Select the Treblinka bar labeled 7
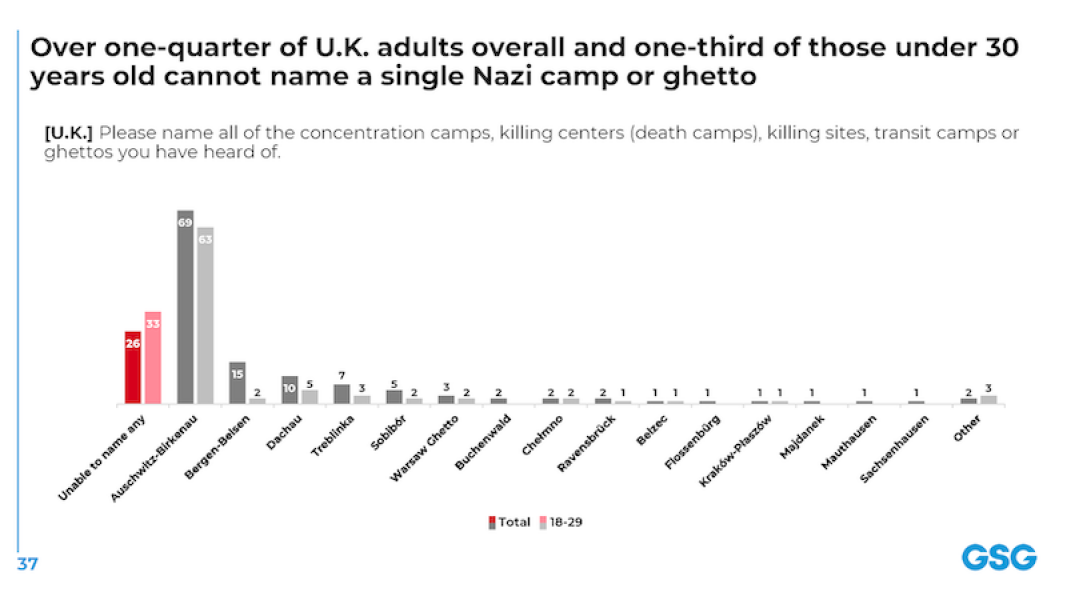 click(342, 394)
